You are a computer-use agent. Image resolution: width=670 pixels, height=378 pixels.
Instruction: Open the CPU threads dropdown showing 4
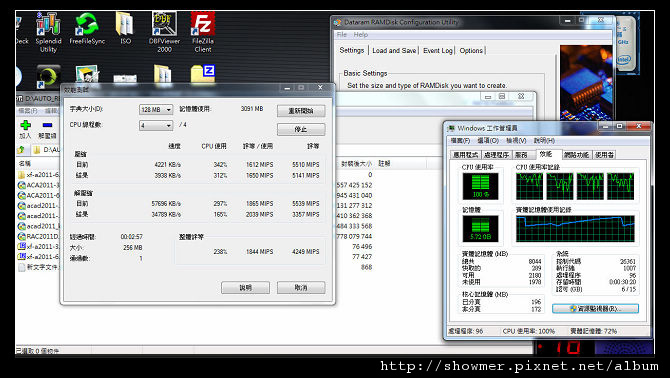(x=156, y=126)
